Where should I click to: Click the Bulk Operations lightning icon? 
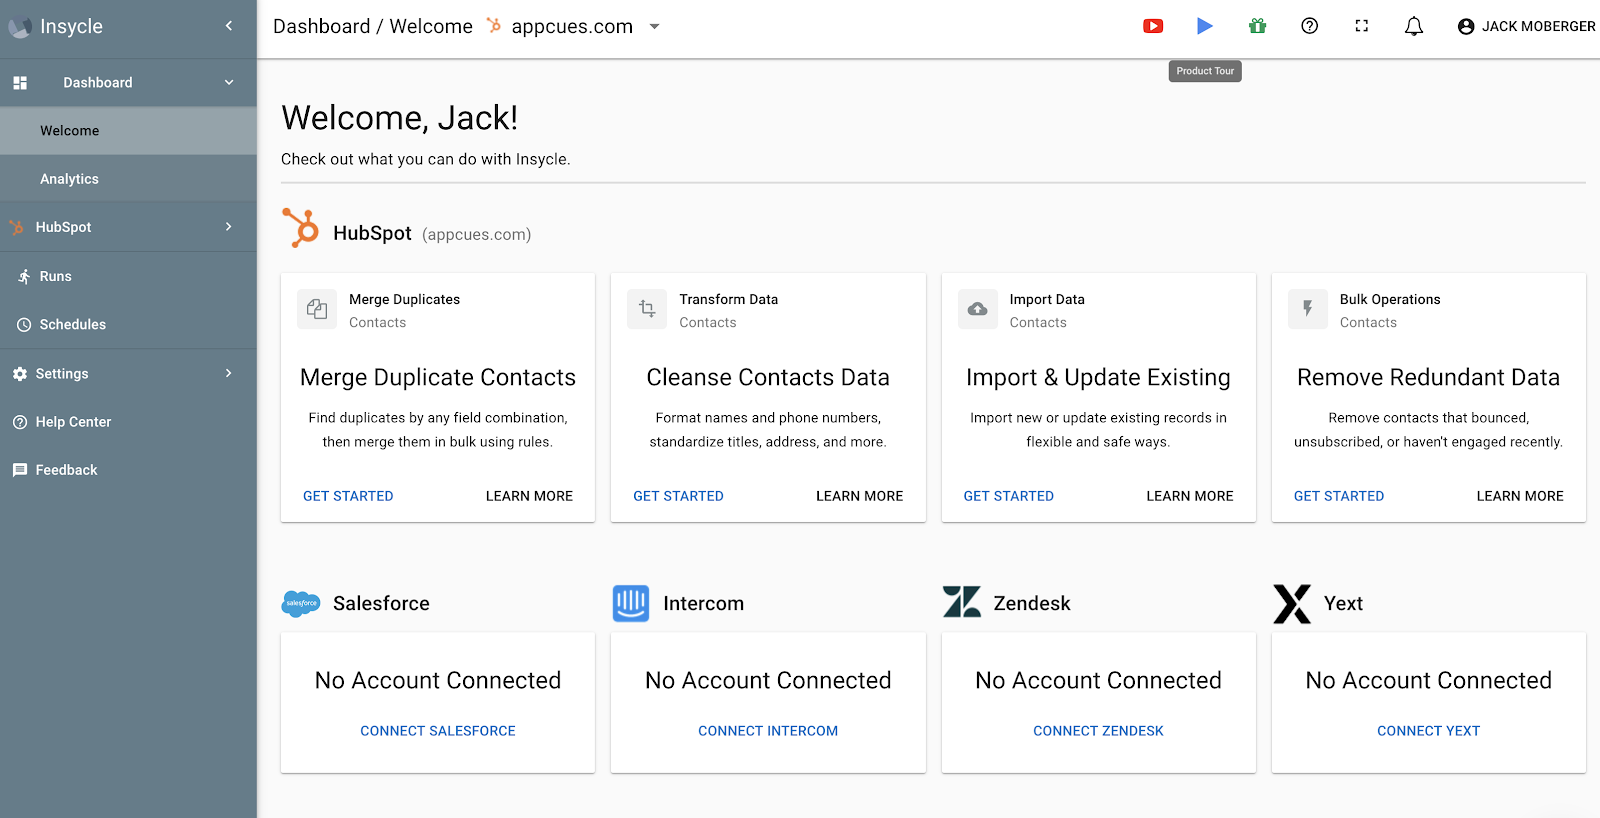tap(1308, 309)
